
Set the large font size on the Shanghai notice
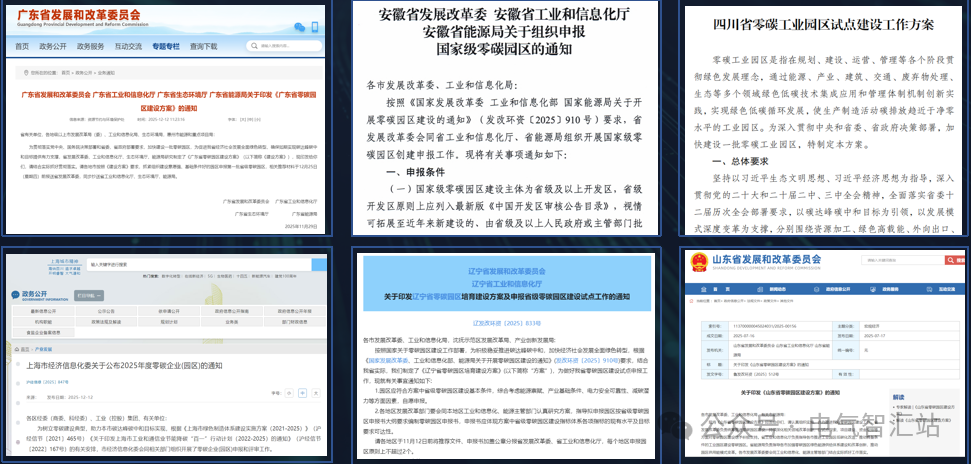pos(316,393)
